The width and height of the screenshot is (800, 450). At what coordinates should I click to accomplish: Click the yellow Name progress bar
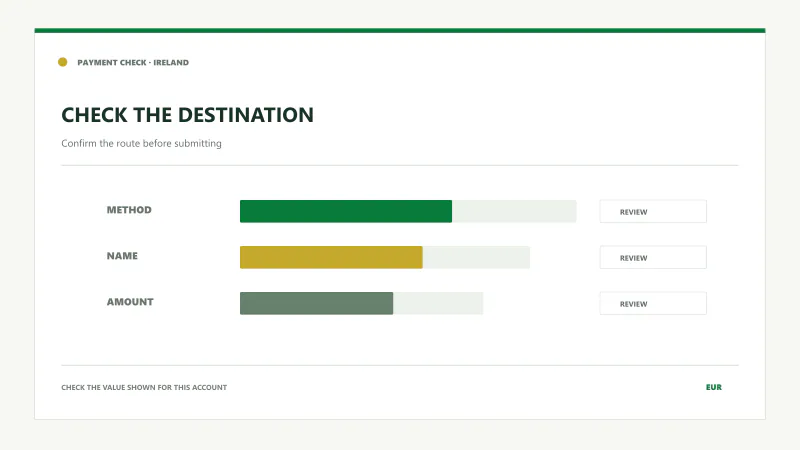point(331,257)
